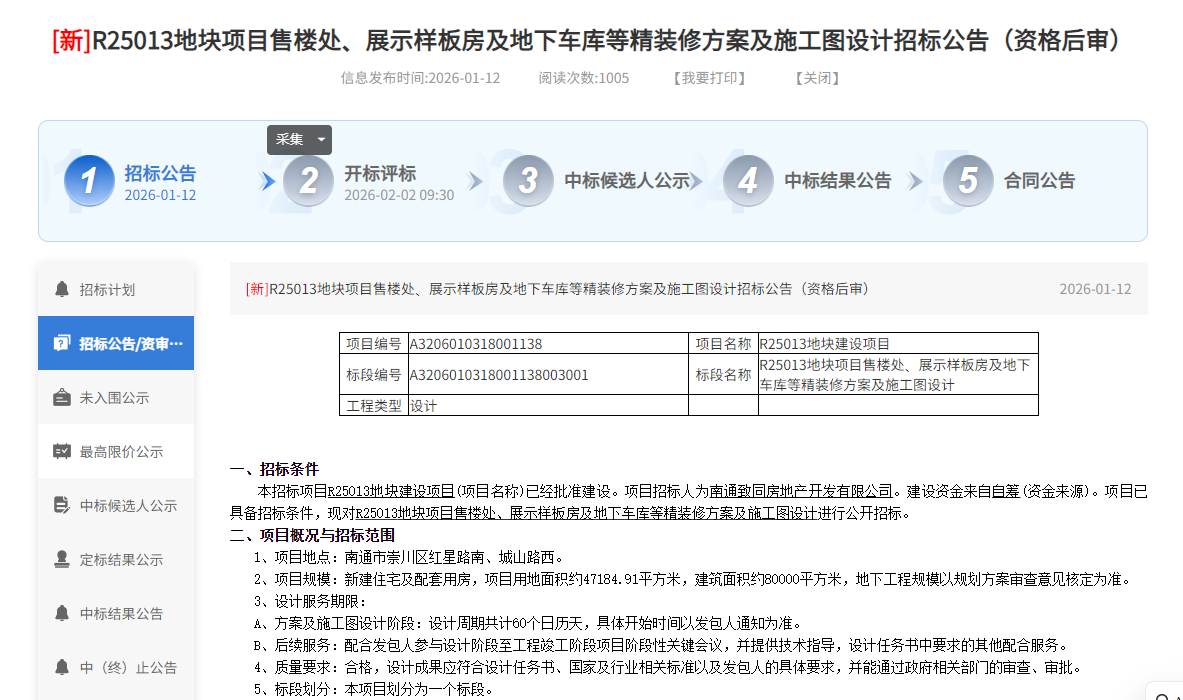Click the bell icon beside 中（终）止公告
1183x700 pixels.
pos(62,667)
